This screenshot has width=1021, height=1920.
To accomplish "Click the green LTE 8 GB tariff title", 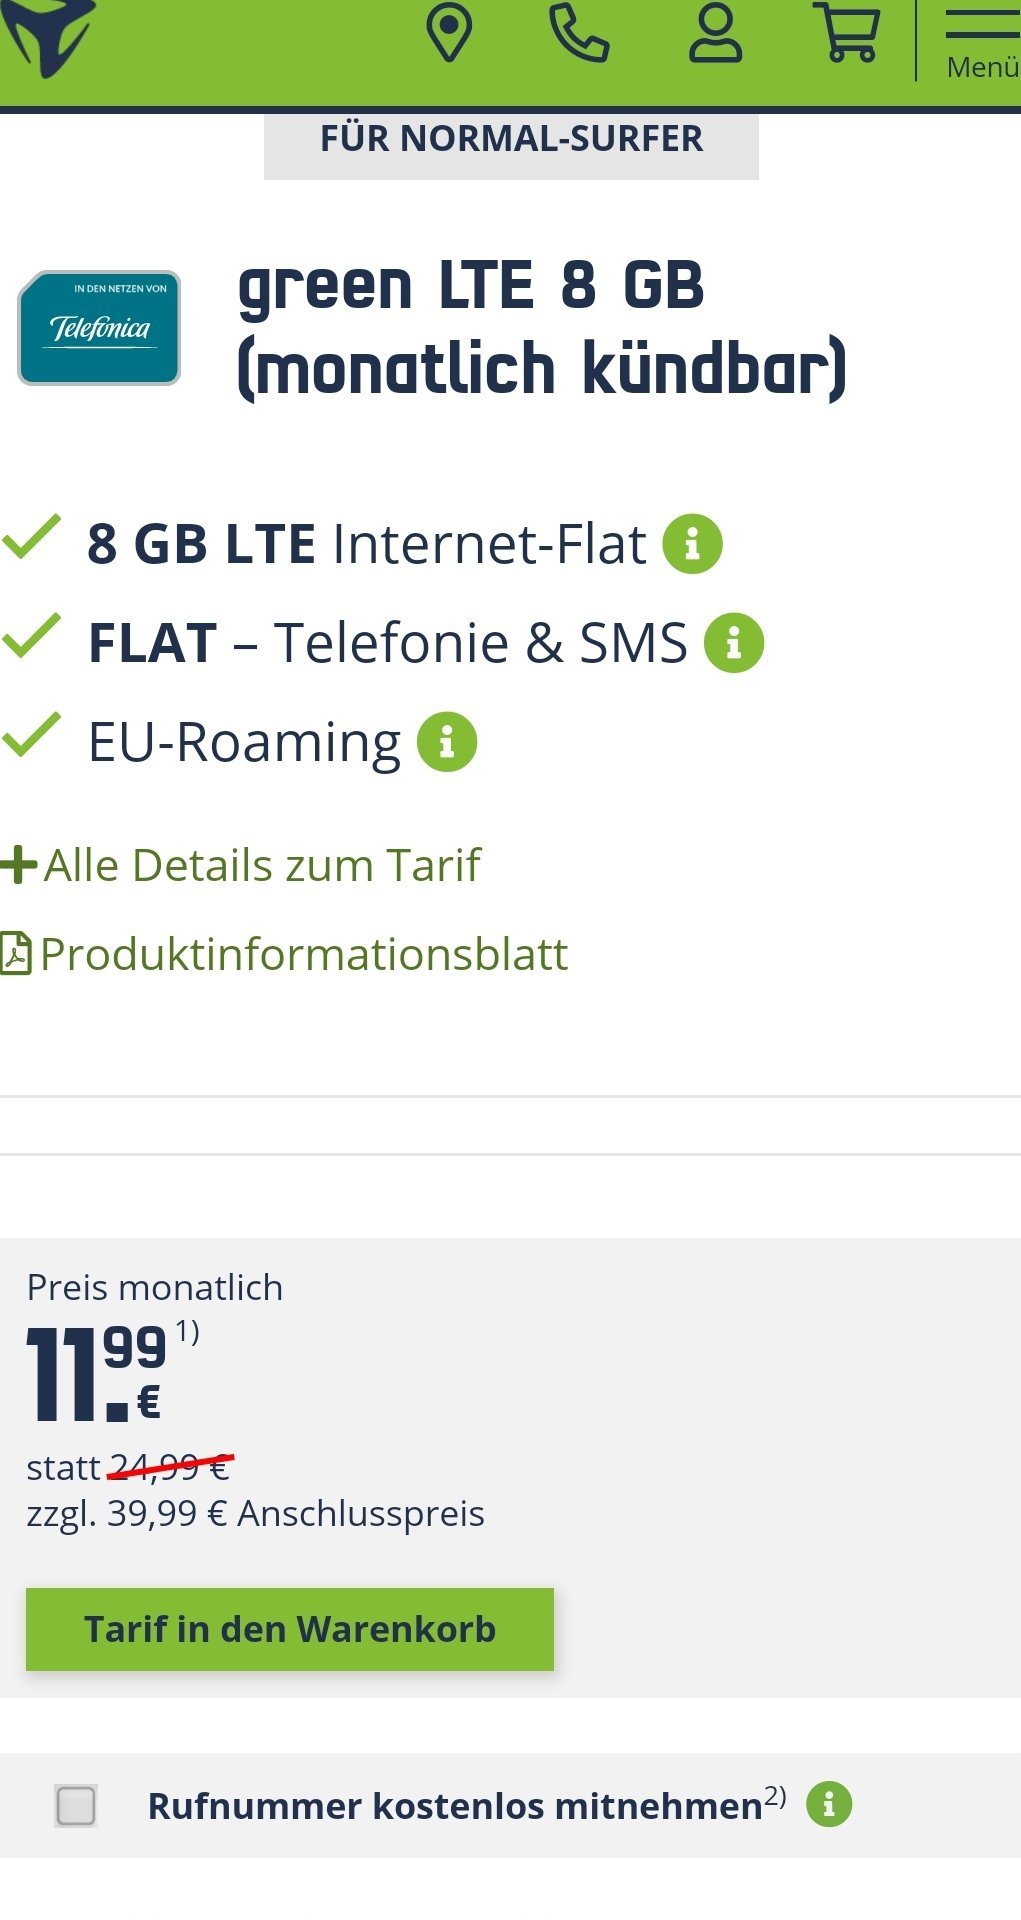I will [542, 327].
